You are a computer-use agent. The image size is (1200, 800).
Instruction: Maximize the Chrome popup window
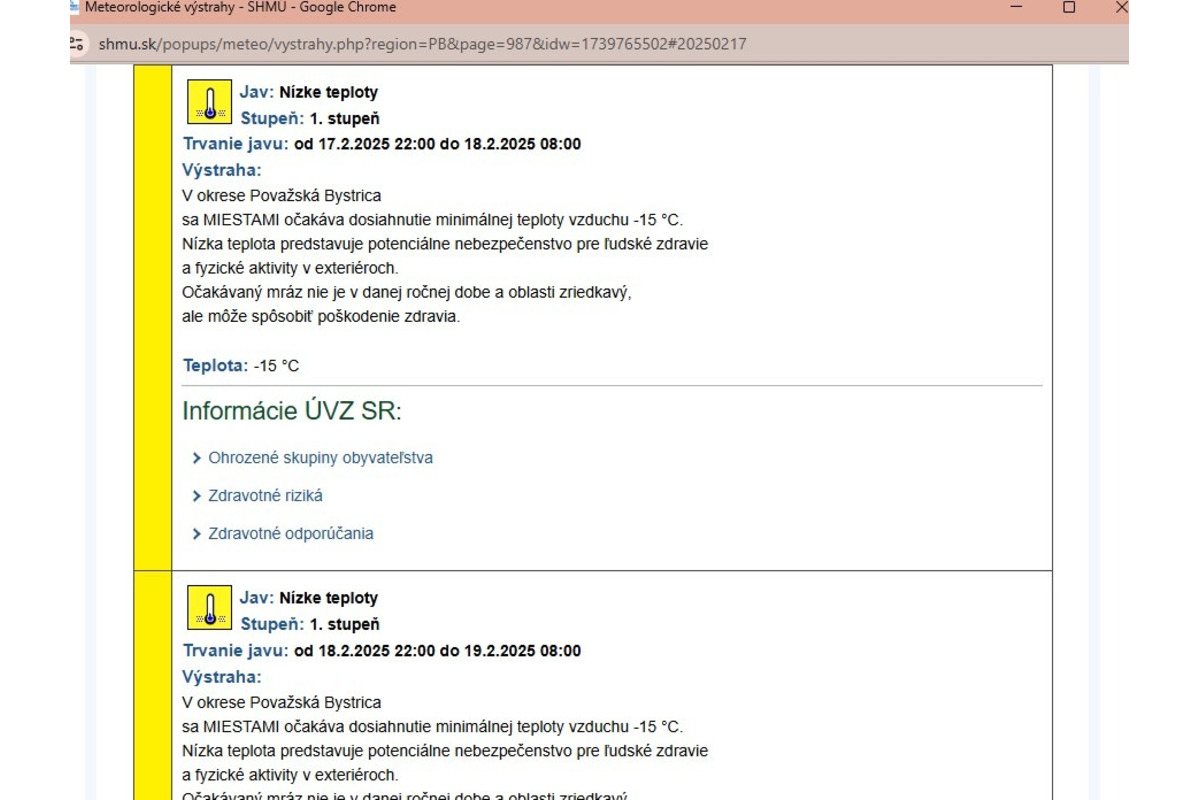pos(1069,7)
